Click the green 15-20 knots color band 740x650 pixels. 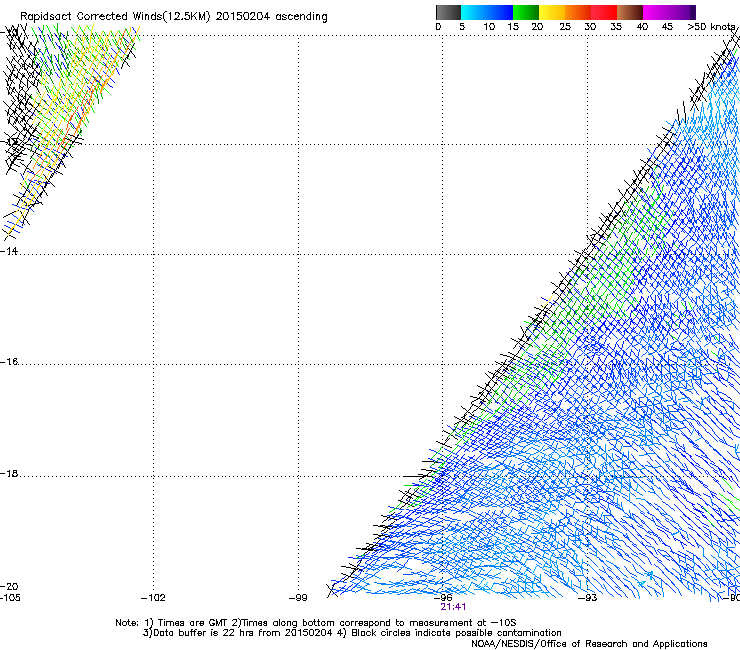526,12
